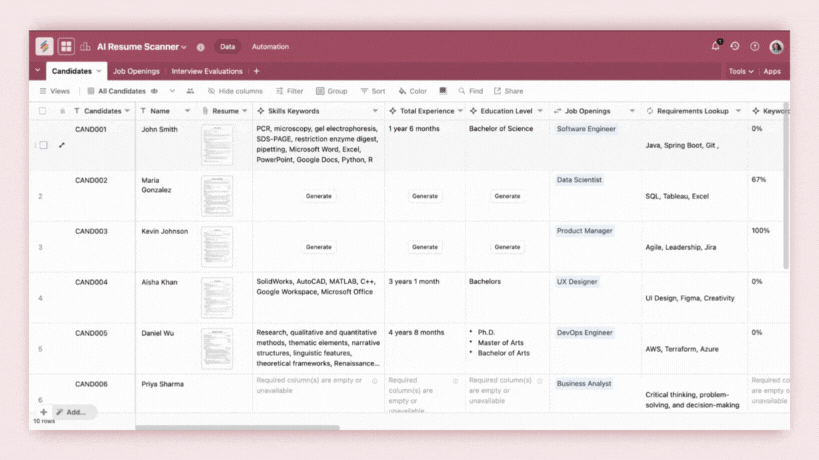Open Filter options
819x460 pixels.
coord(289,91)
